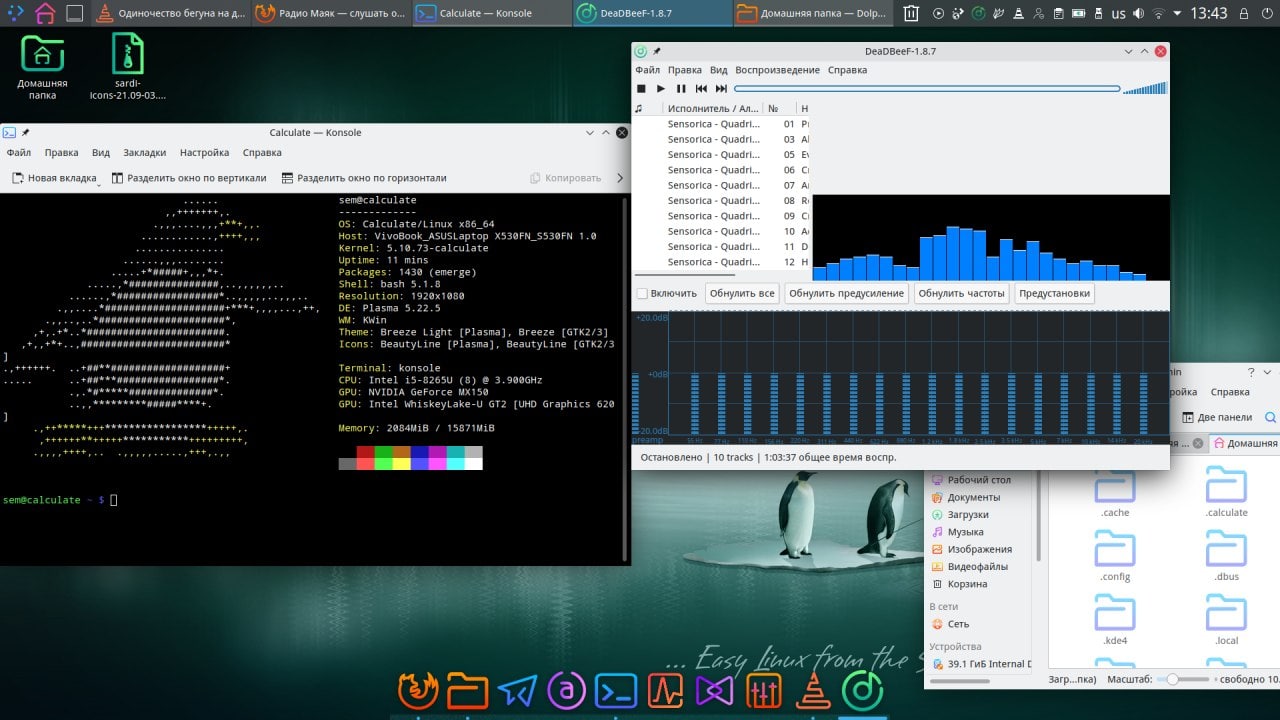Viewport: 1280px width, 720px height.
Task: Open the Закладки menu in Konsole
Action: [145, 153]
